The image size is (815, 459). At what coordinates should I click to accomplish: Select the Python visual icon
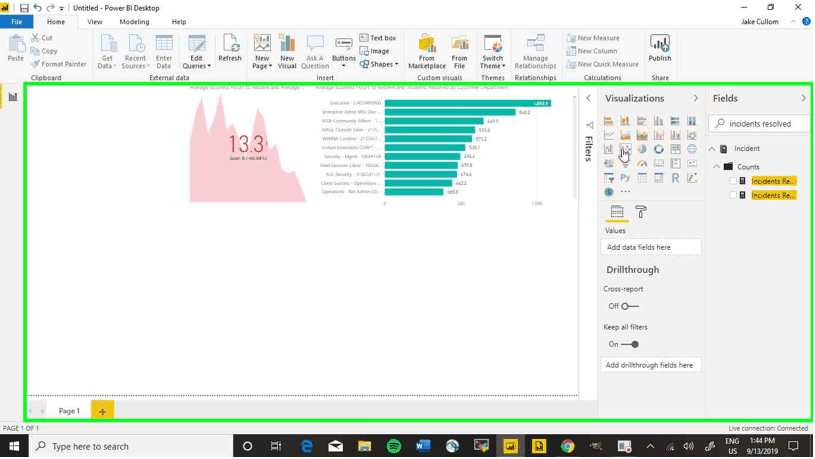click(625, 178)
